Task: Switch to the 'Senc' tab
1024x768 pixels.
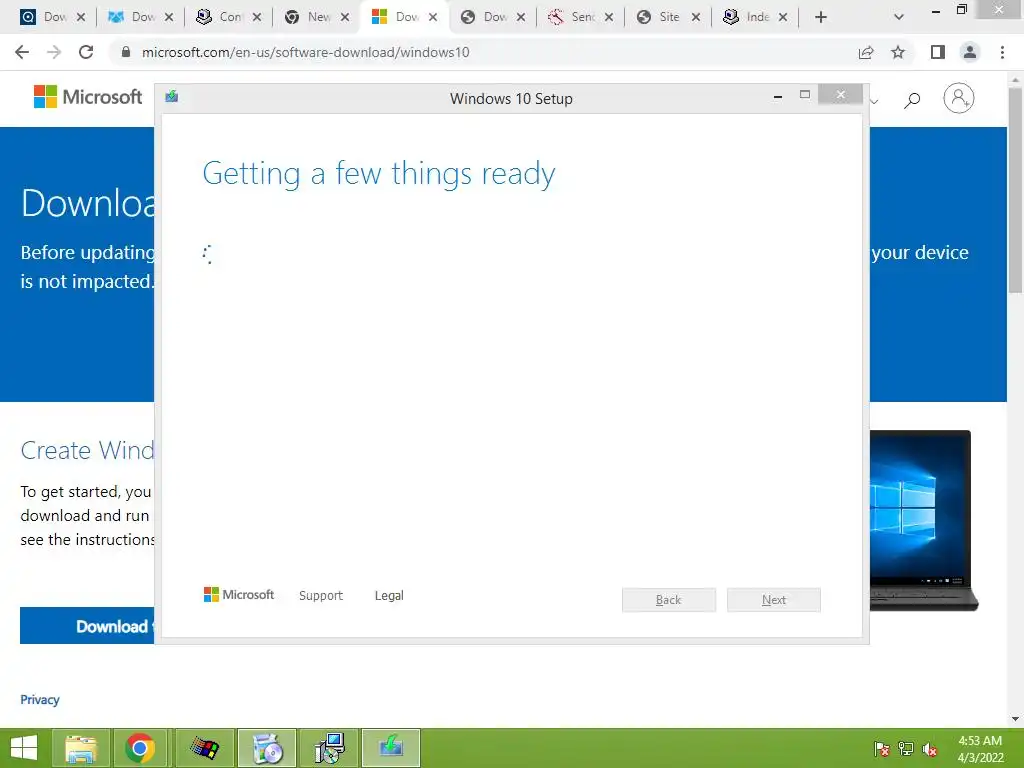Action: click(581, 17)
